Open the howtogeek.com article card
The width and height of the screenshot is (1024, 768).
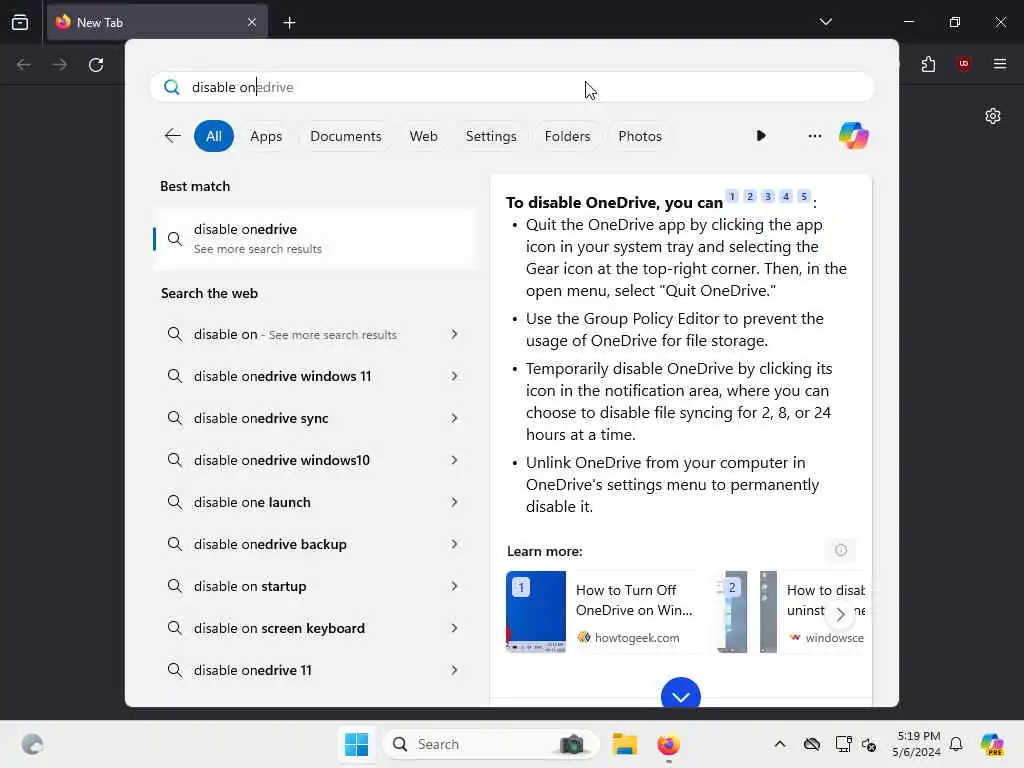pos(605,612)
